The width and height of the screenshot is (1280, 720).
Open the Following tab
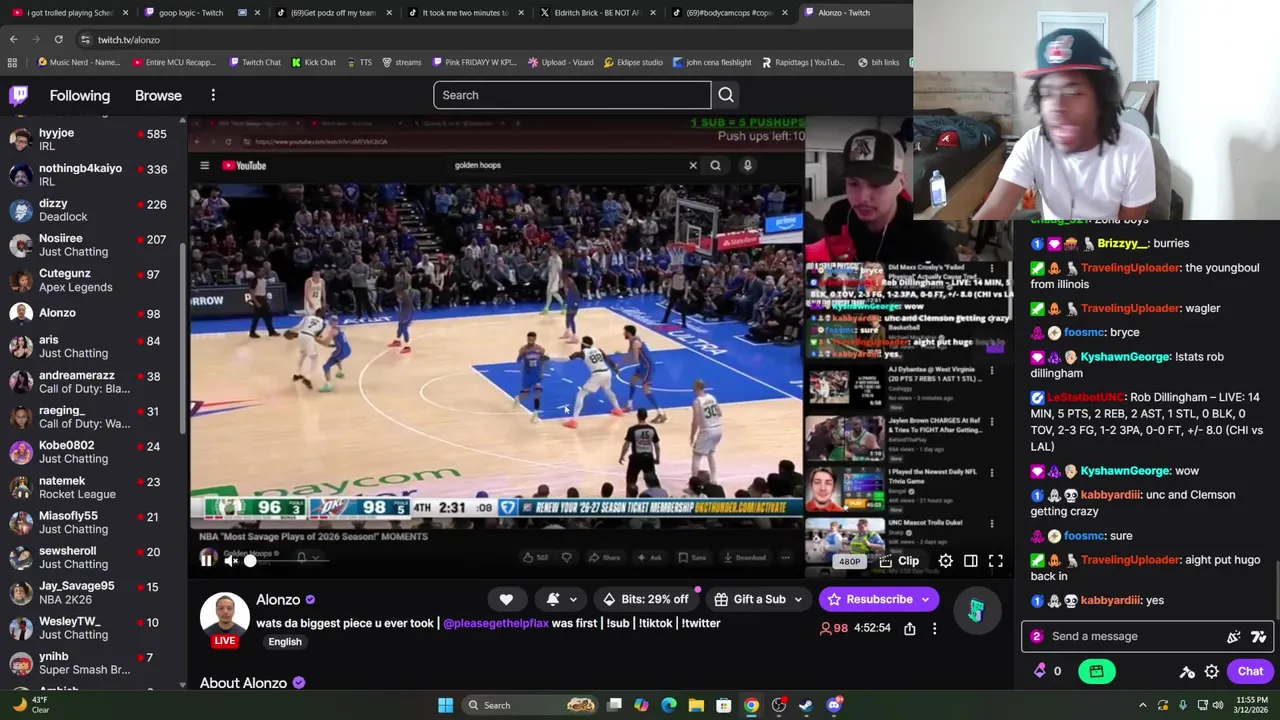point(80,95)
